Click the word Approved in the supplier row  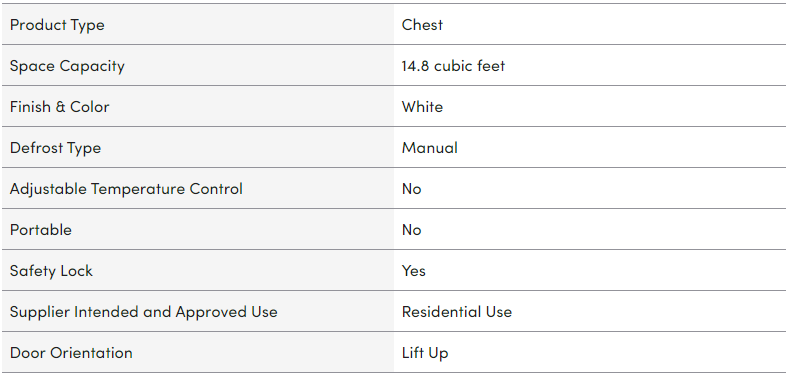(211, 313)
